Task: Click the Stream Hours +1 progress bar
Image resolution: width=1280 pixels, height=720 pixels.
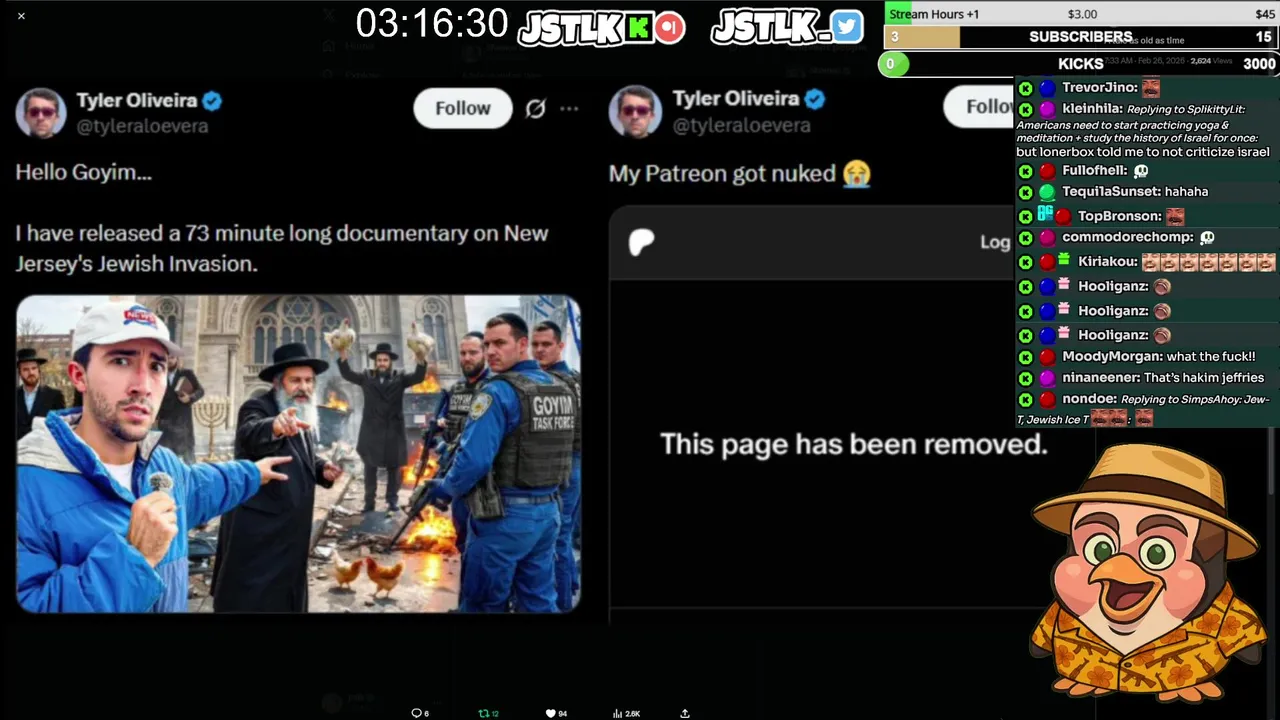Action: 1081,13
